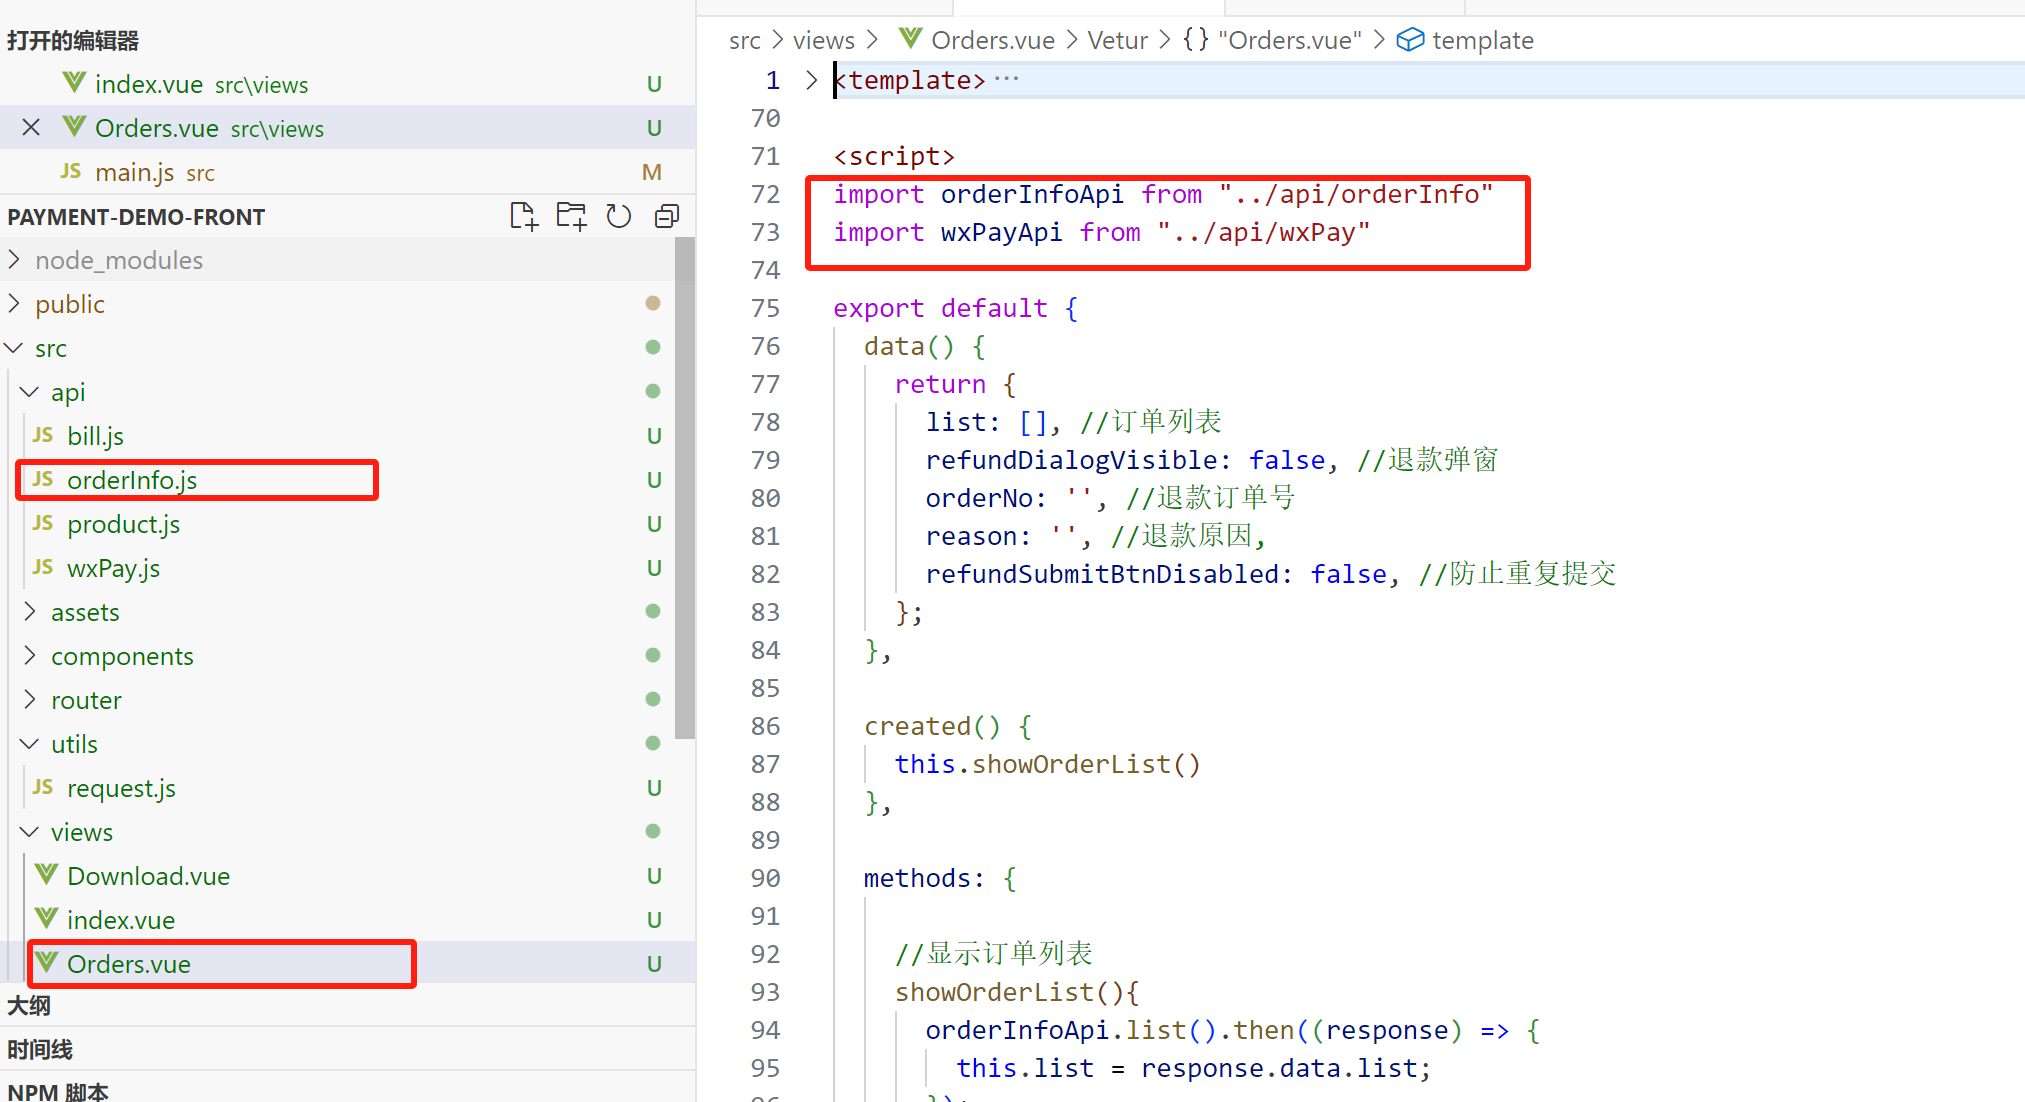This screenshot has width=2025, height=1102.
Task: Refresh the explorer with the refresh icon
Action: [x=619, y=216]
